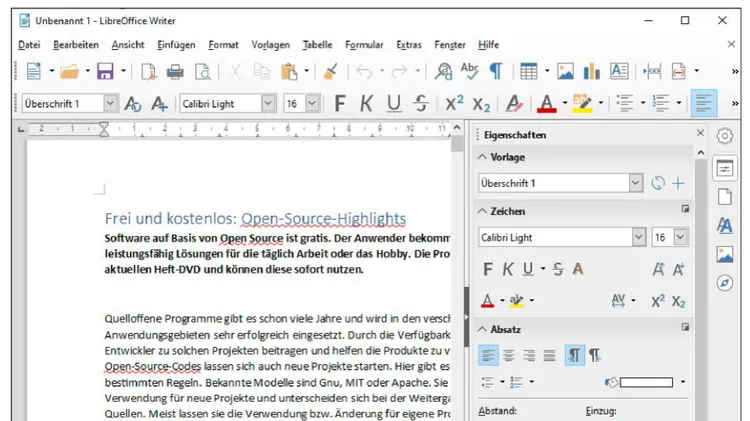Viewport: 750px width, 421px height.
Task: Open the Navigator compass in sidebar
Action: coord(725,283)
